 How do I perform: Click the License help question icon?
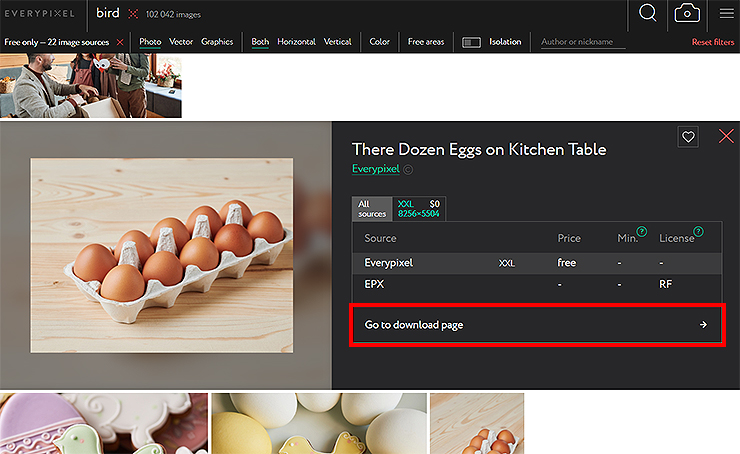[x=698, y=231]
